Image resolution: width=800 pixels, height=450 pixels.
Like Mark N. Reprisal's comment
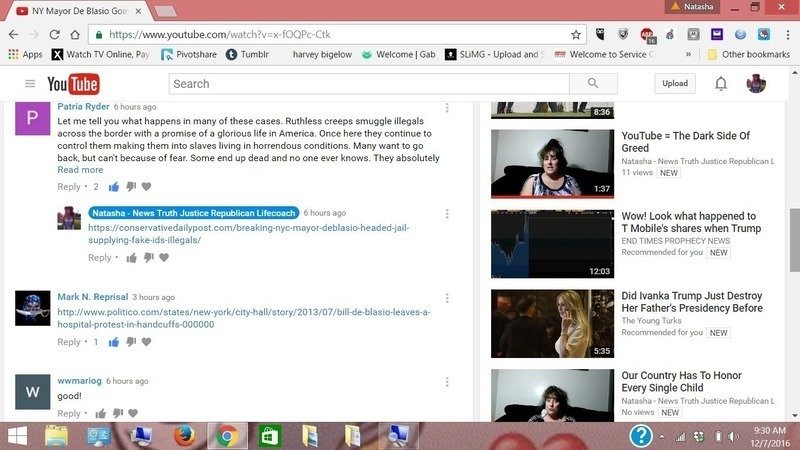[114, 342]
